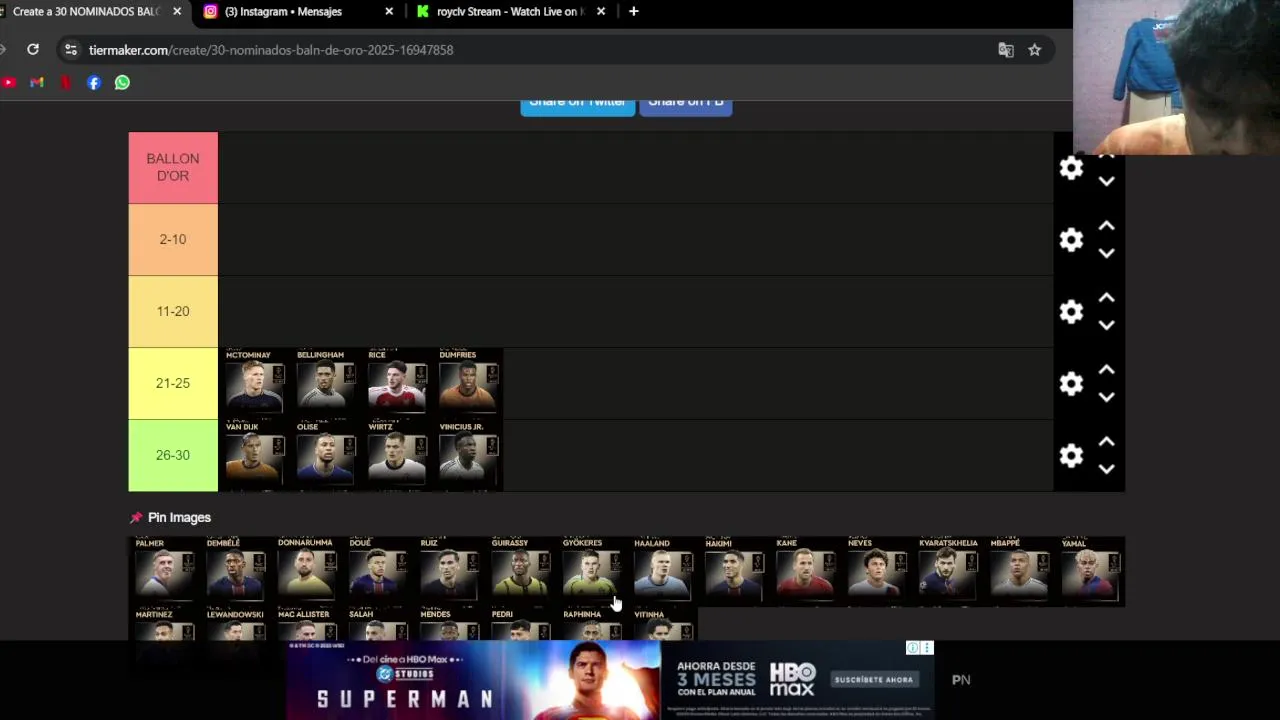Pick Mbappé card from image pool
The image size is (1280, 720).
(1018, 571)
